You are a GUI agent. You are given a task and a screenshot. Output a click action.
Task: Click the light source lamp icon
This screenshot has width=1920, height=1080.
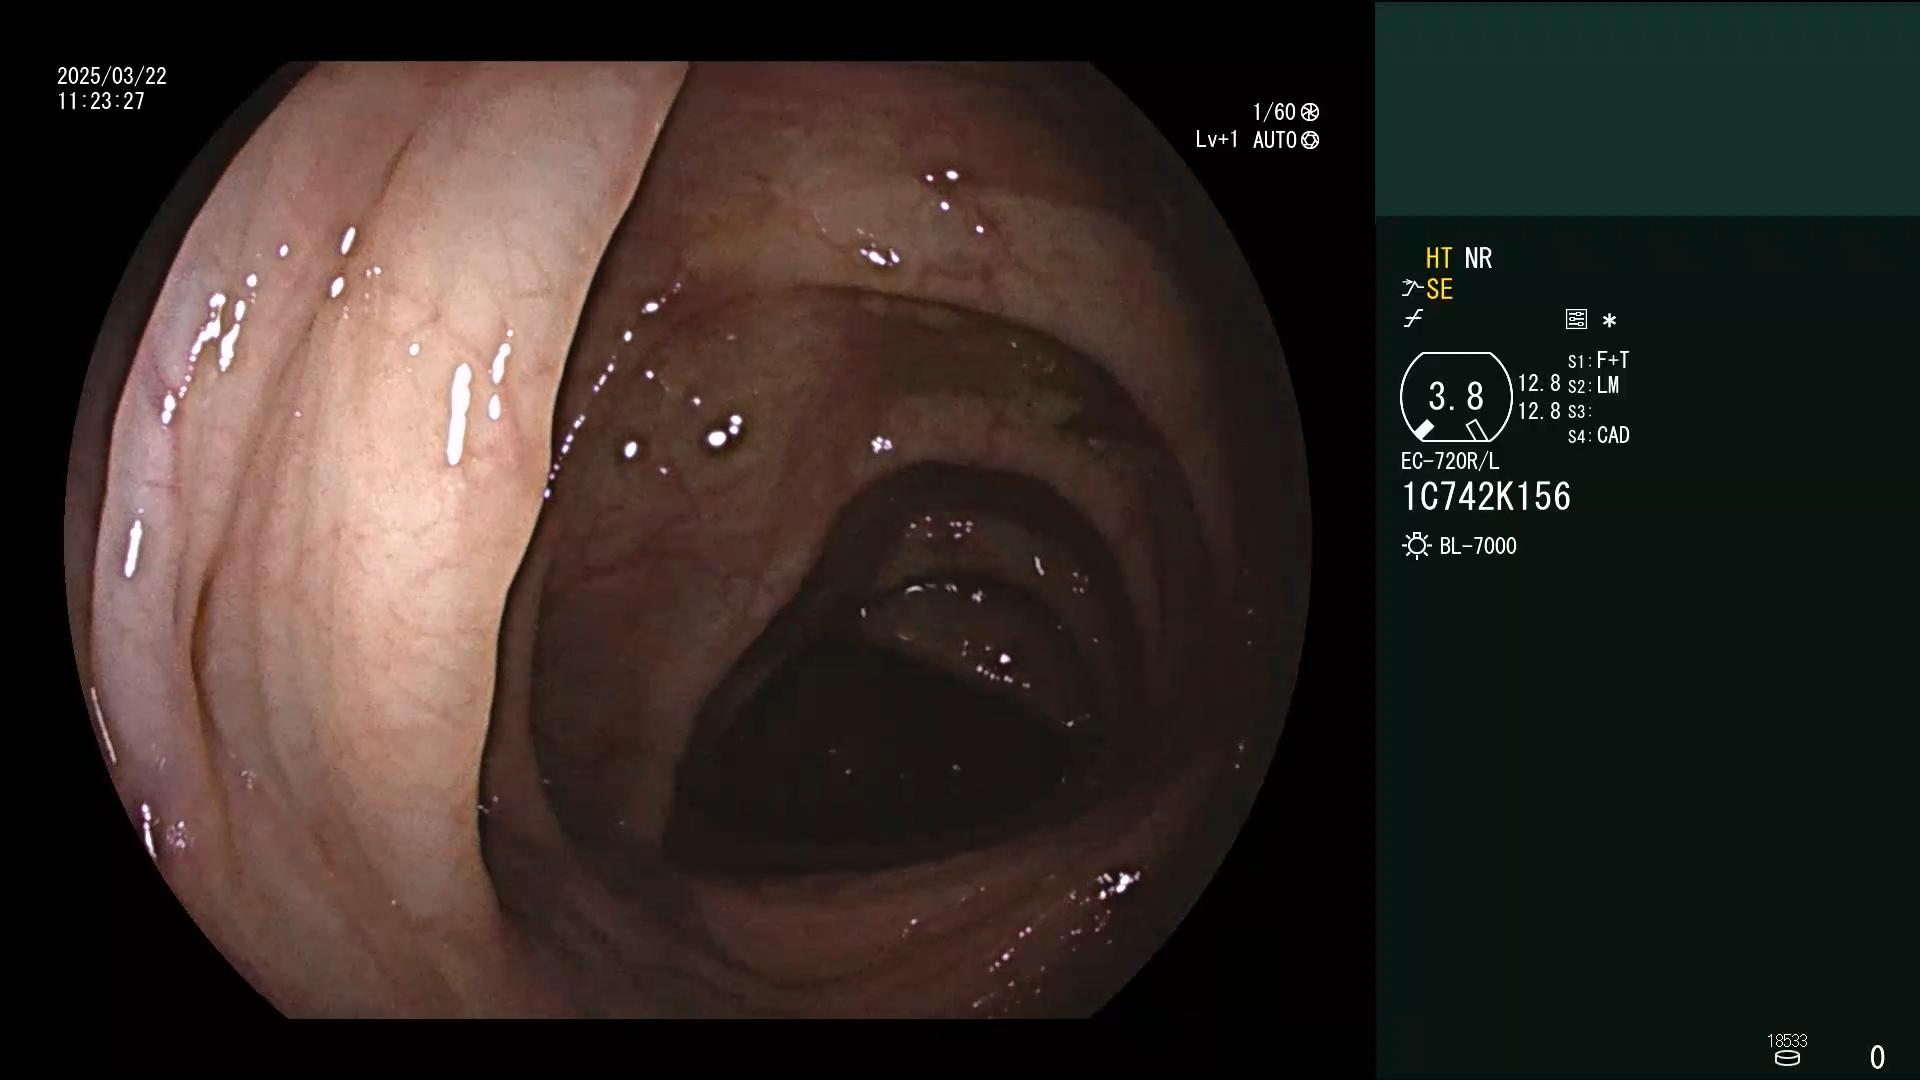1416,546
